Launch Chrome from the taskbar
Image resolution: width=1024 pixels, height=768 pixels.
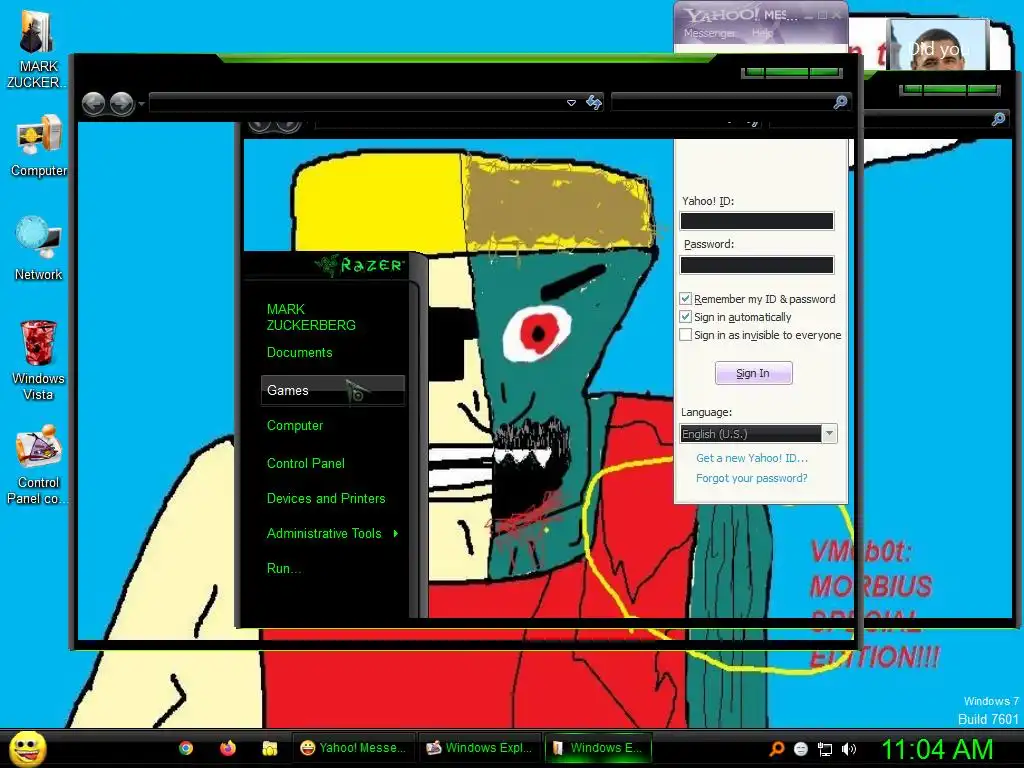186,748
